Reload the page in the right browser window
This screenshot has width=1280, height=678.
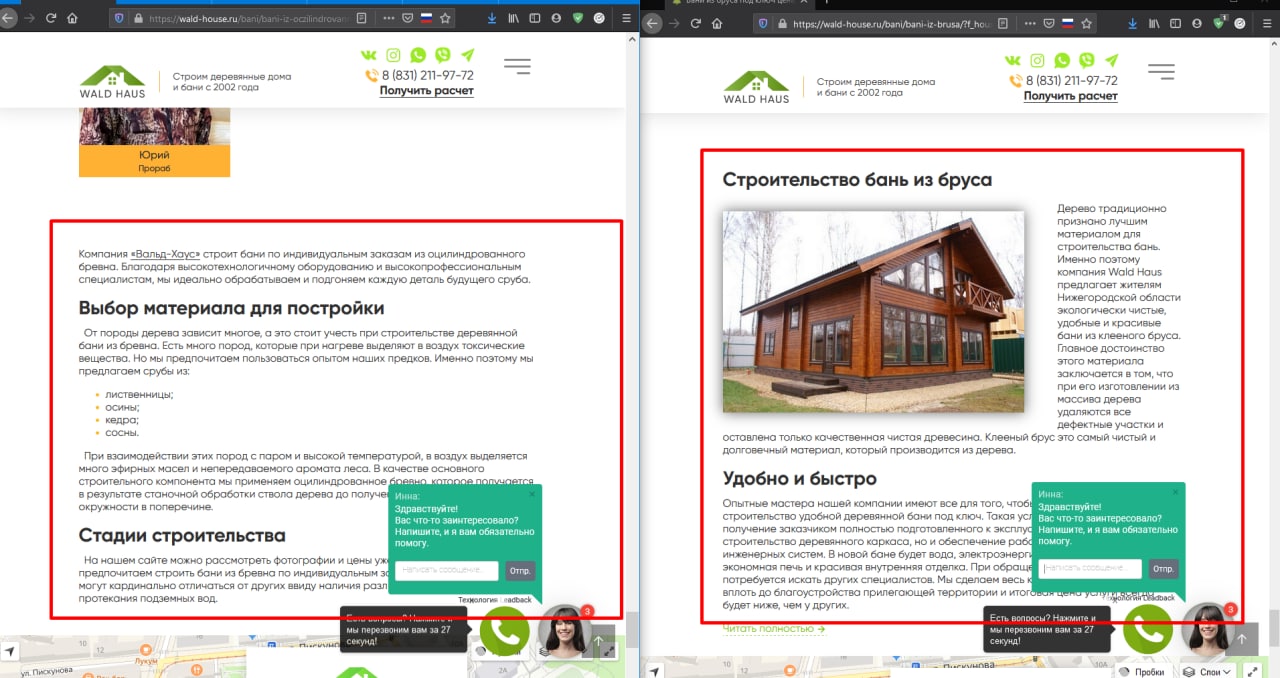(x=694, y=23)
